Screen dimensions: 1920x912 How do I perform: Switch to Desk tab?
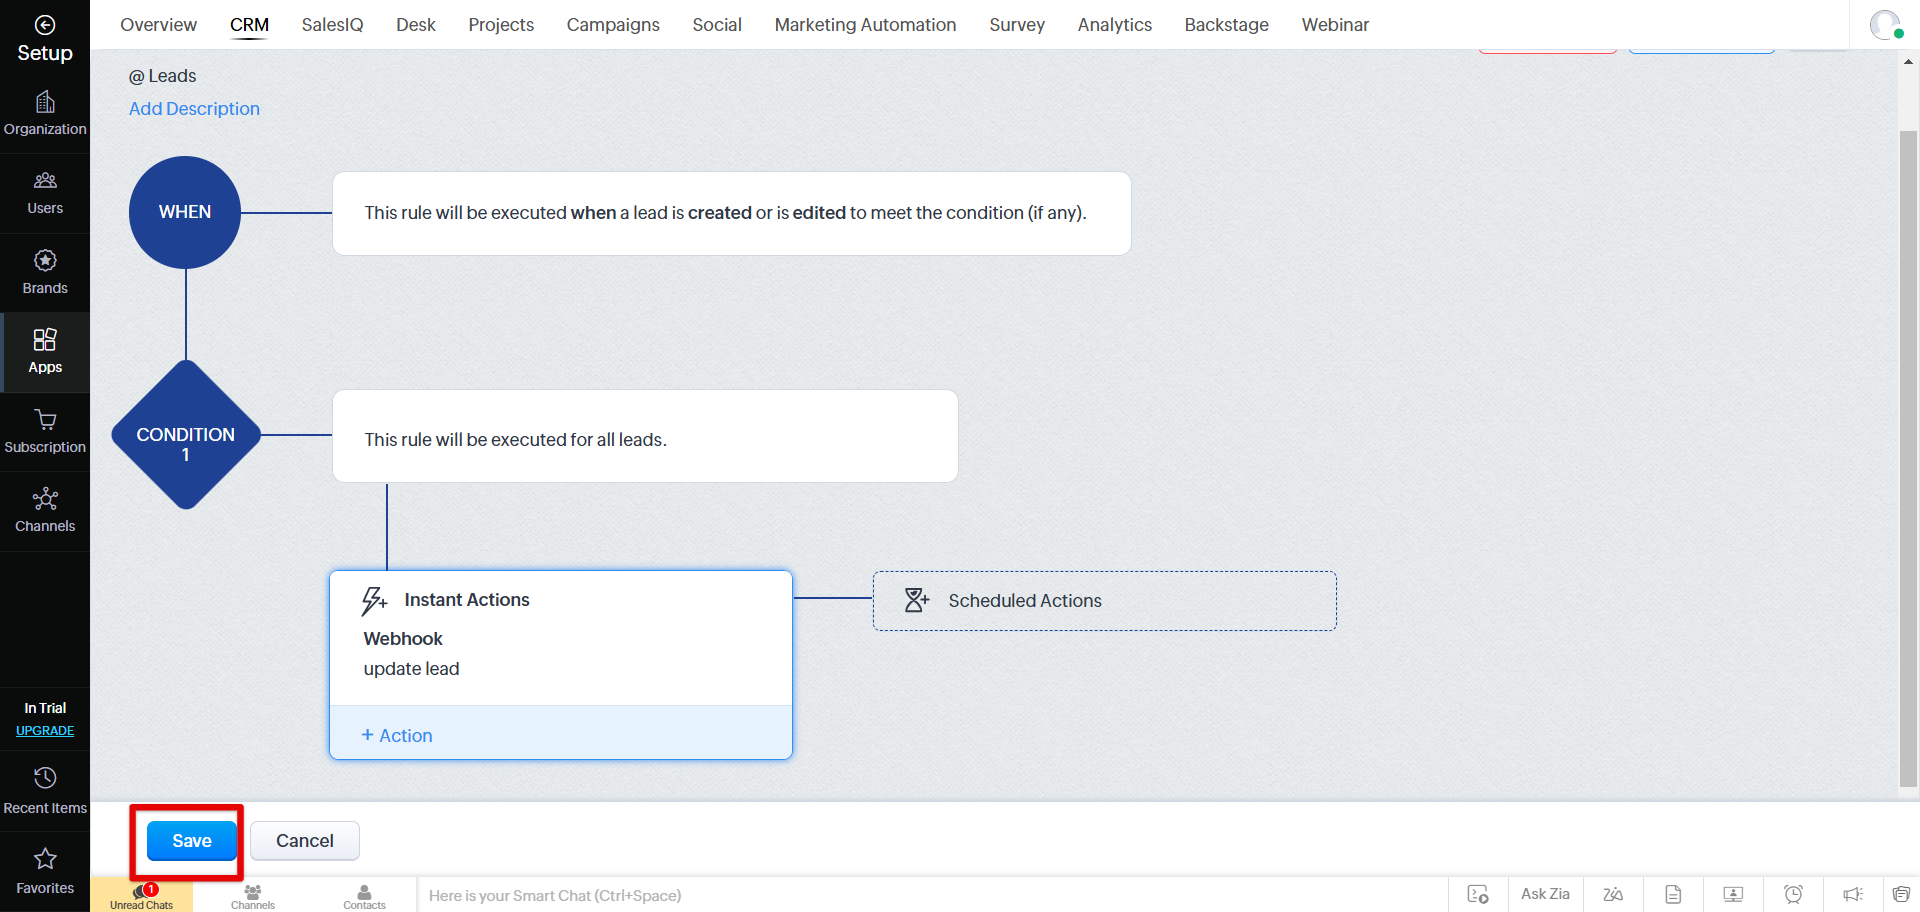pyautogui.click(x=415, y=25)
